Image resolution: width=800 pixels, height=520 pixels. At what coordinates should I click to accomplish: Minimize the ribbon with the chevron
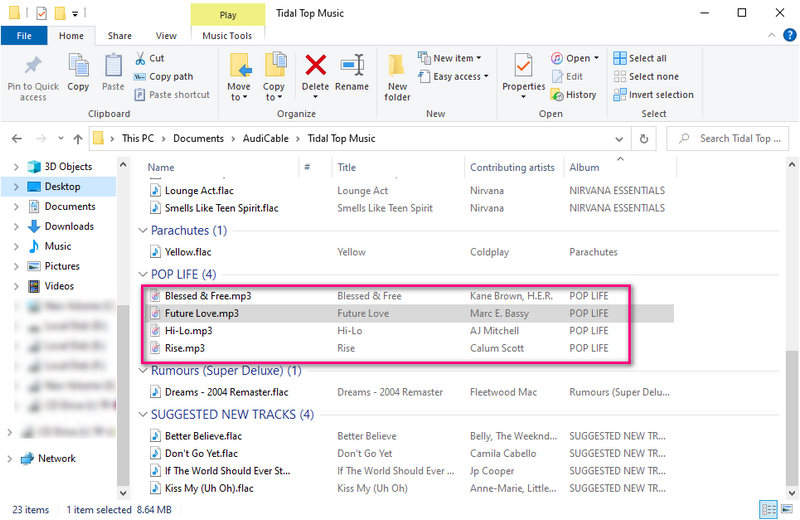click(771, 35)
